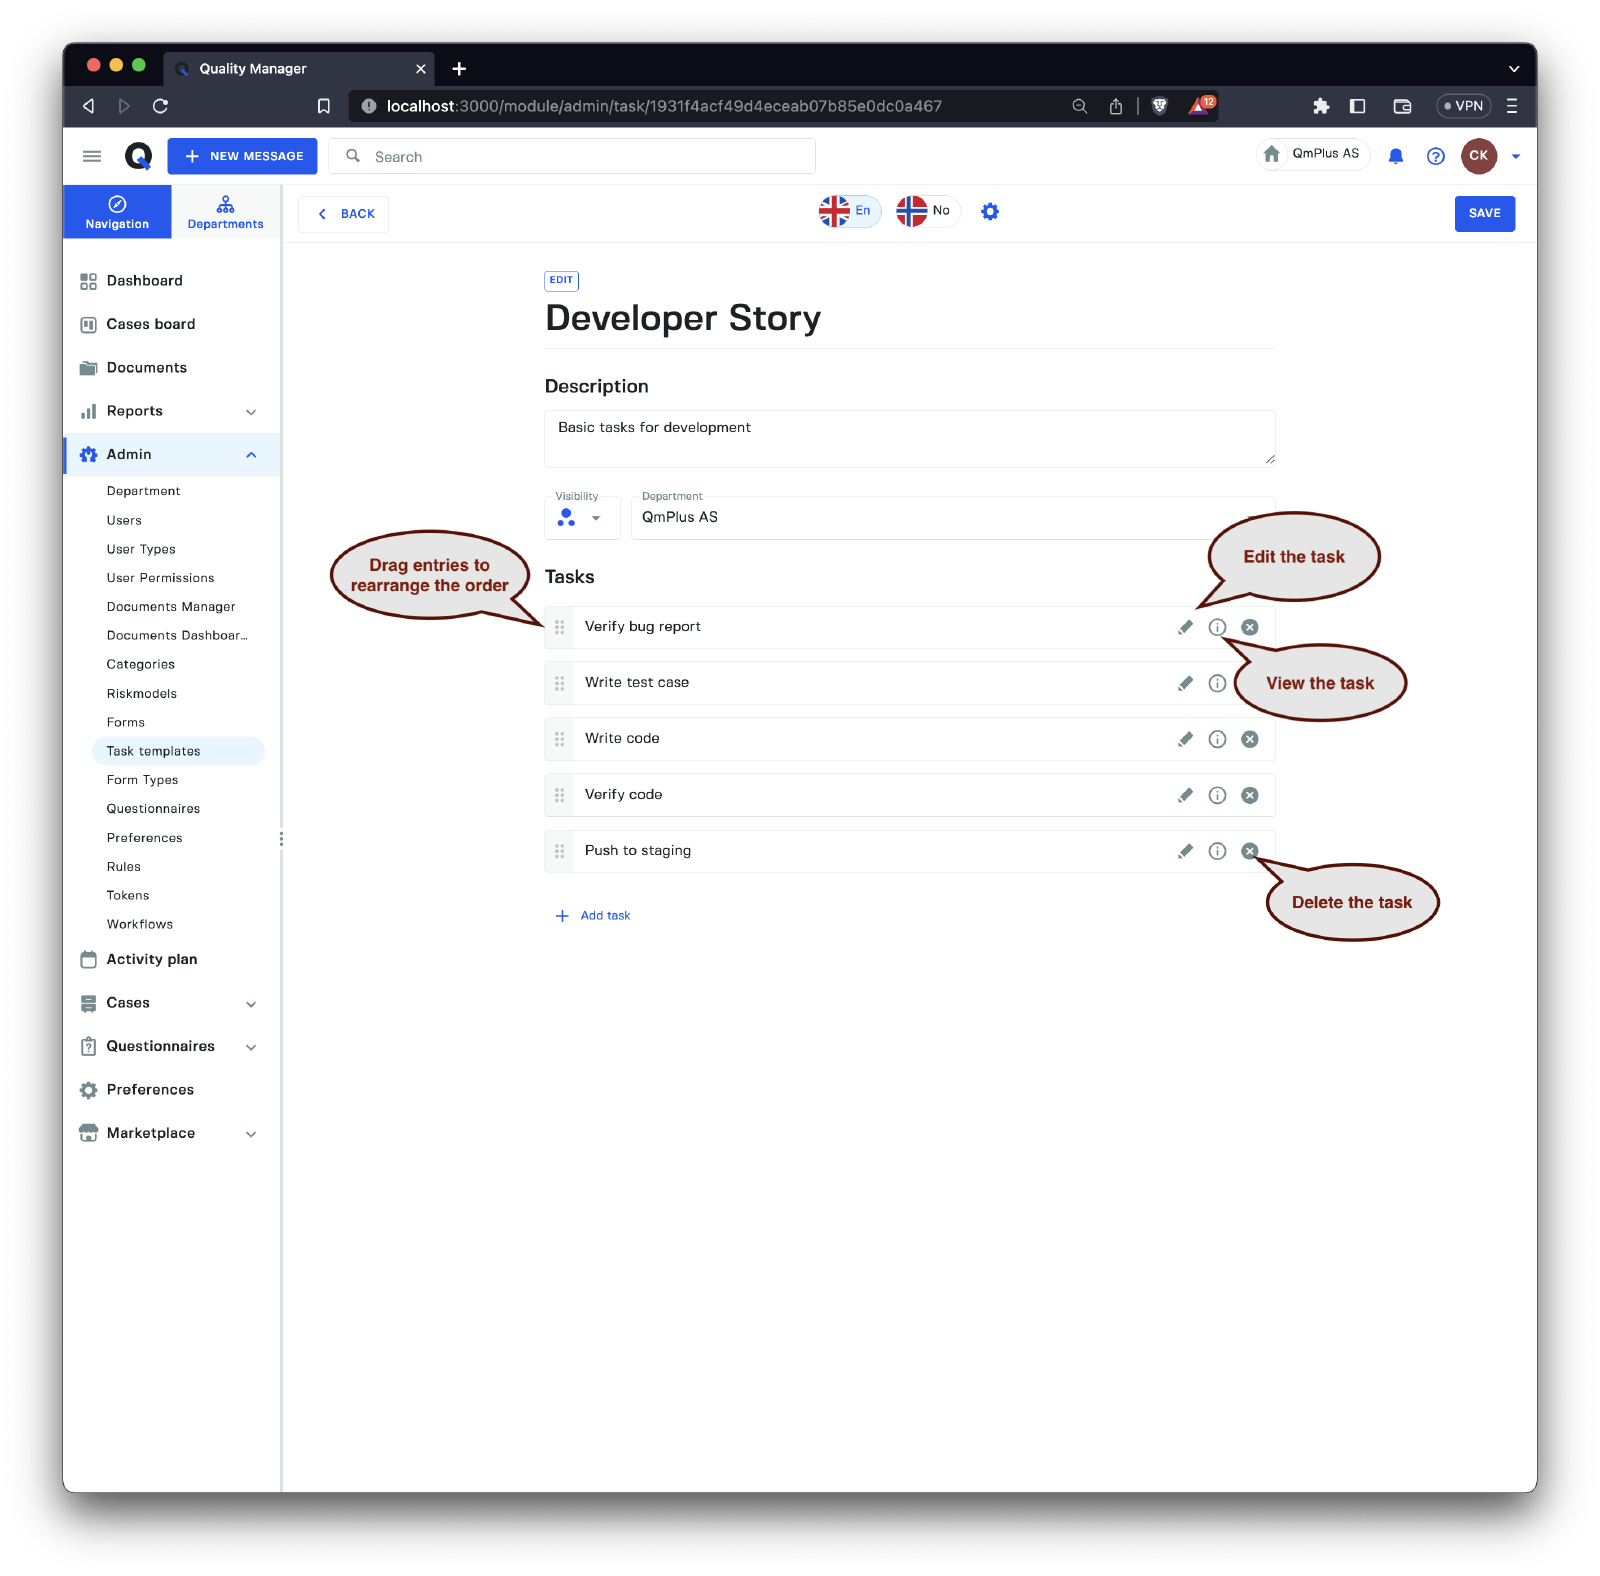
Task: Click into the Description text area
Action: (x=908, y=438)
